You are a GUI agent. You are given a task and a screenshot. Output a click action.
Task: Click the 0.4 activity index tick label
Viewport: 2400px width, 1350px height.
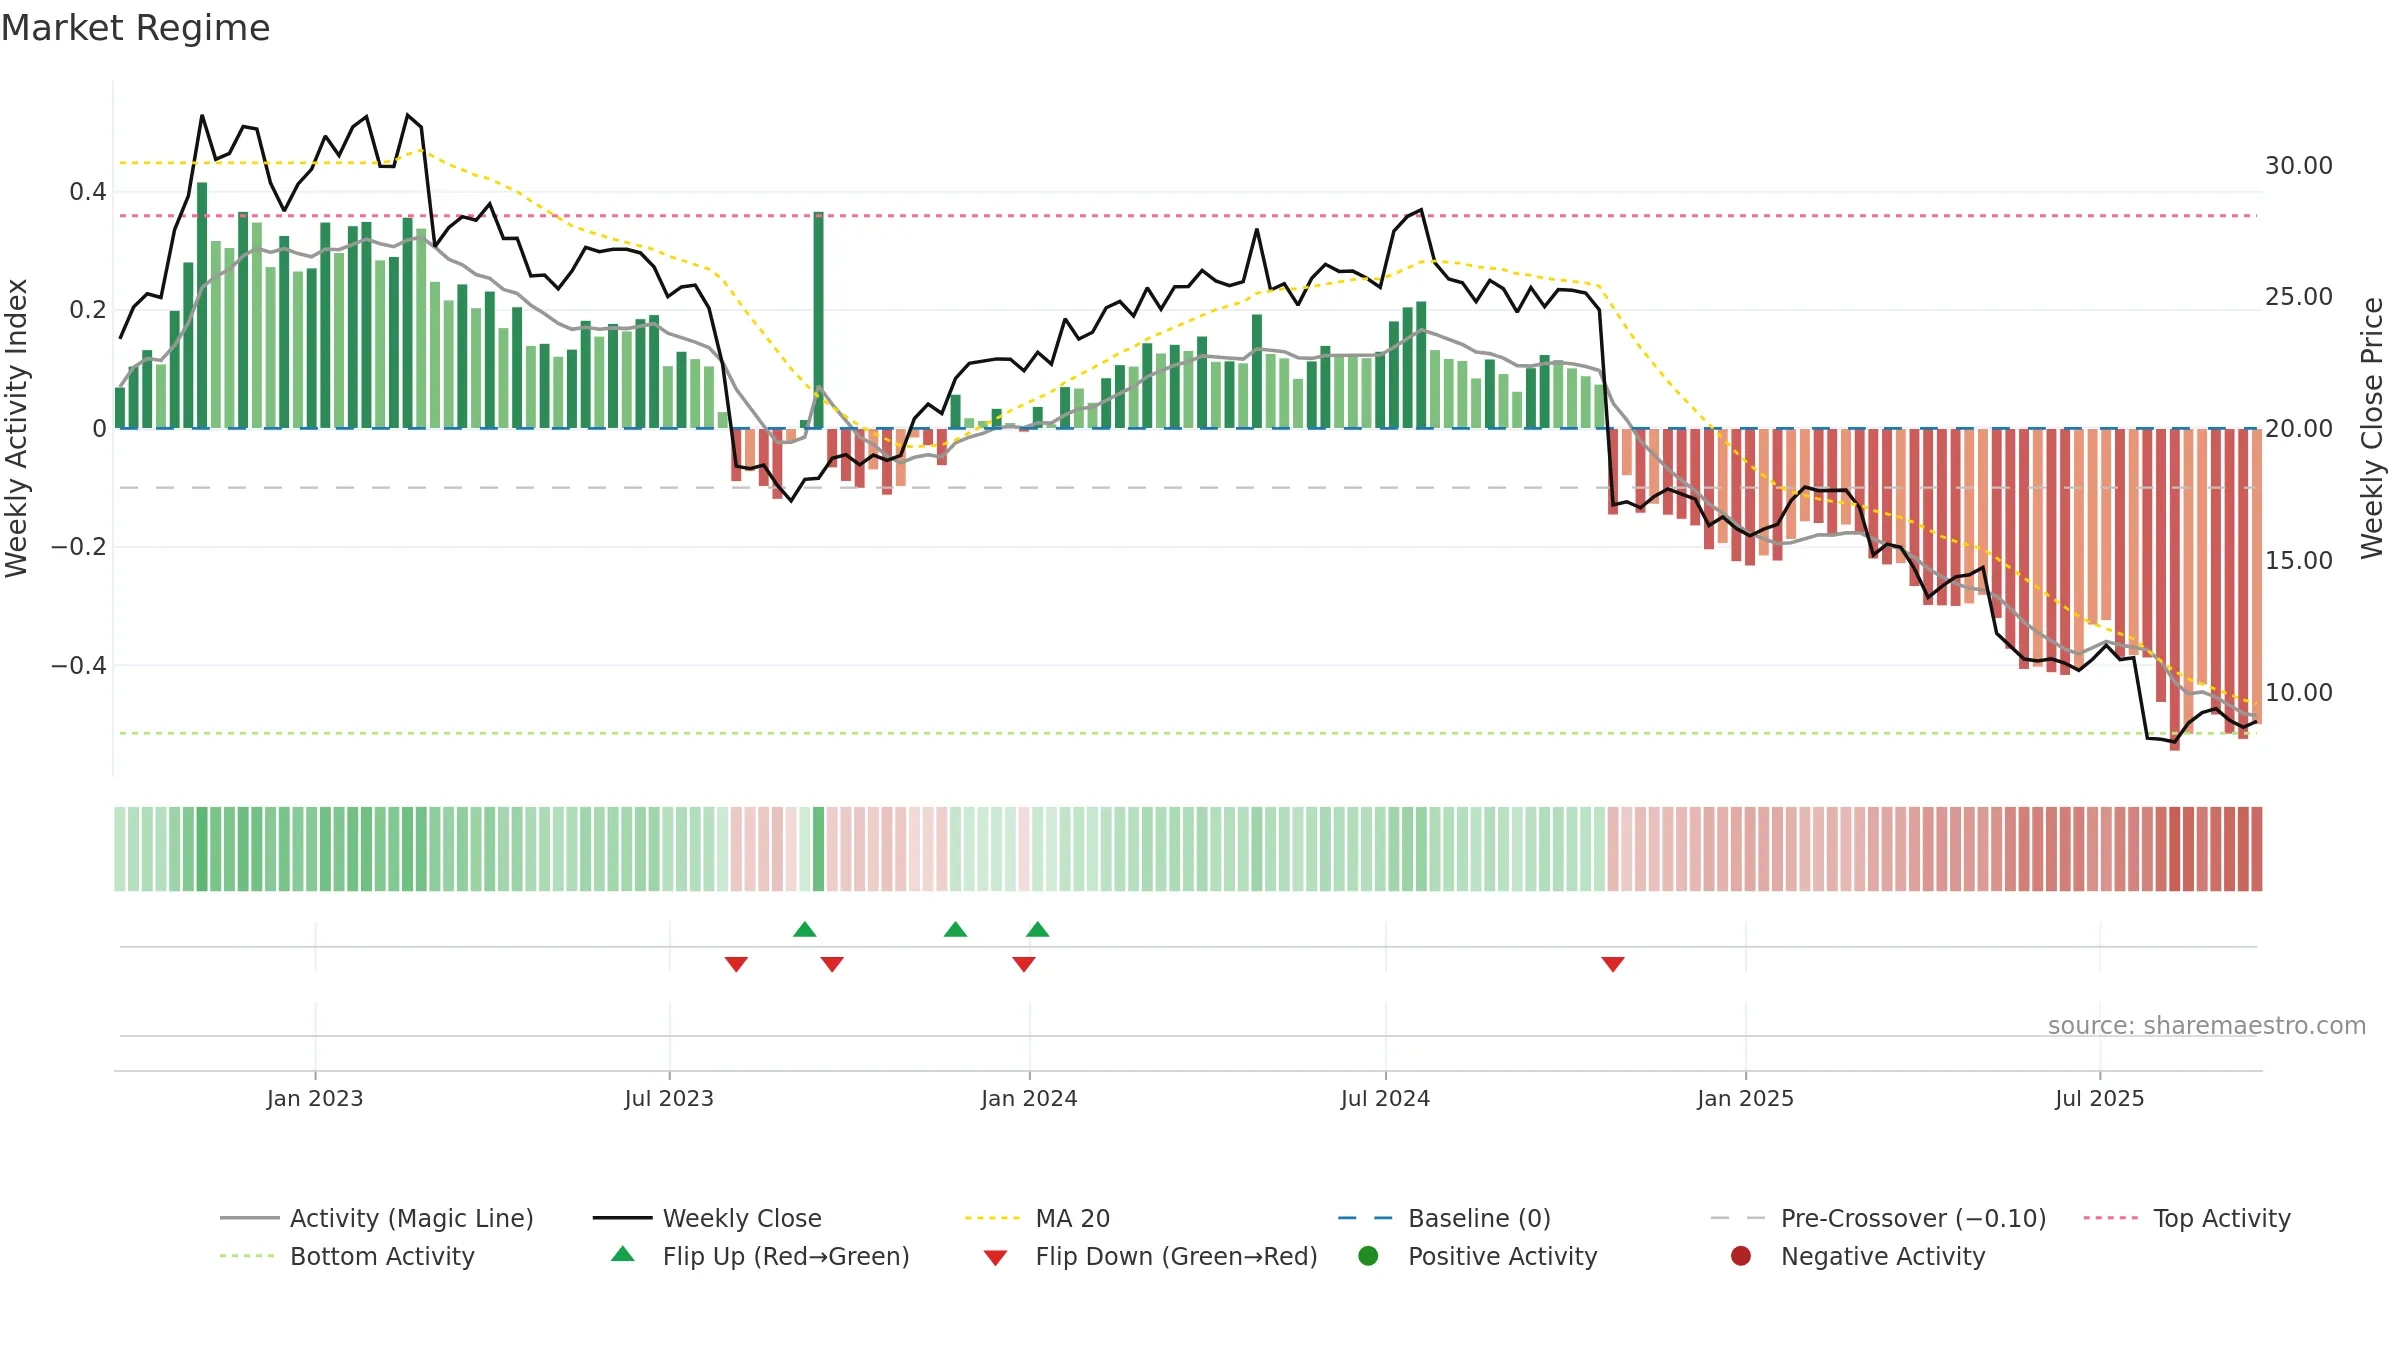(88, 191)
